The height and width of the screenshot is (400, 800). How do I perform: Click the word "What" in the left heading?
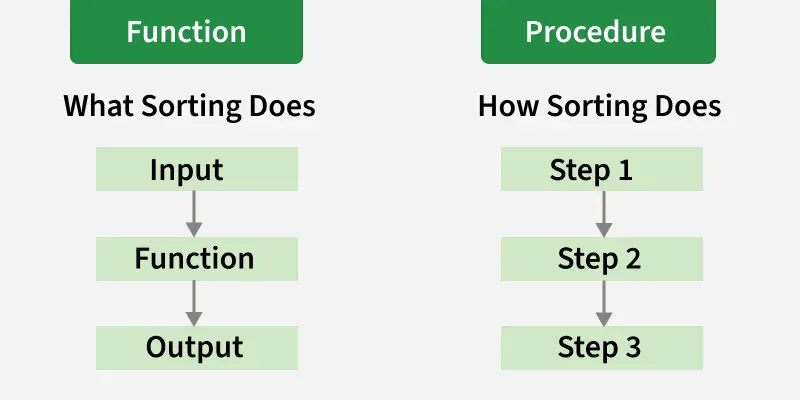point(95,106)
